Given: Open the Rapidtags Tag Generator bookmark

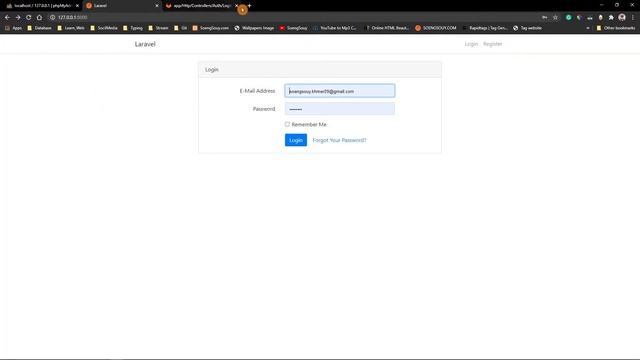Looking at the screenshot, I should click(484, 28).
